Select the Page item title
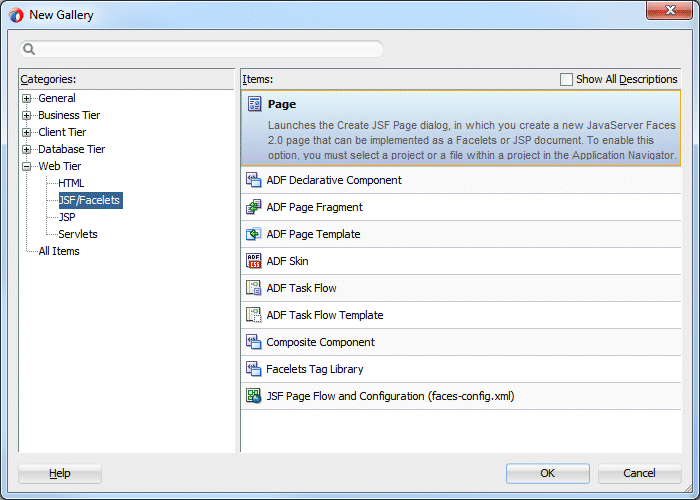Image resolution: width=700 pixels, height=500 pixels. coord(282,104)
